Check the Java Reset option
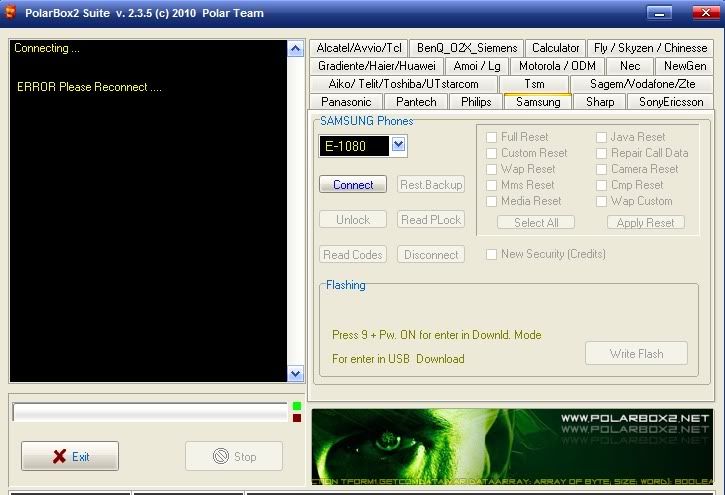 601,137
